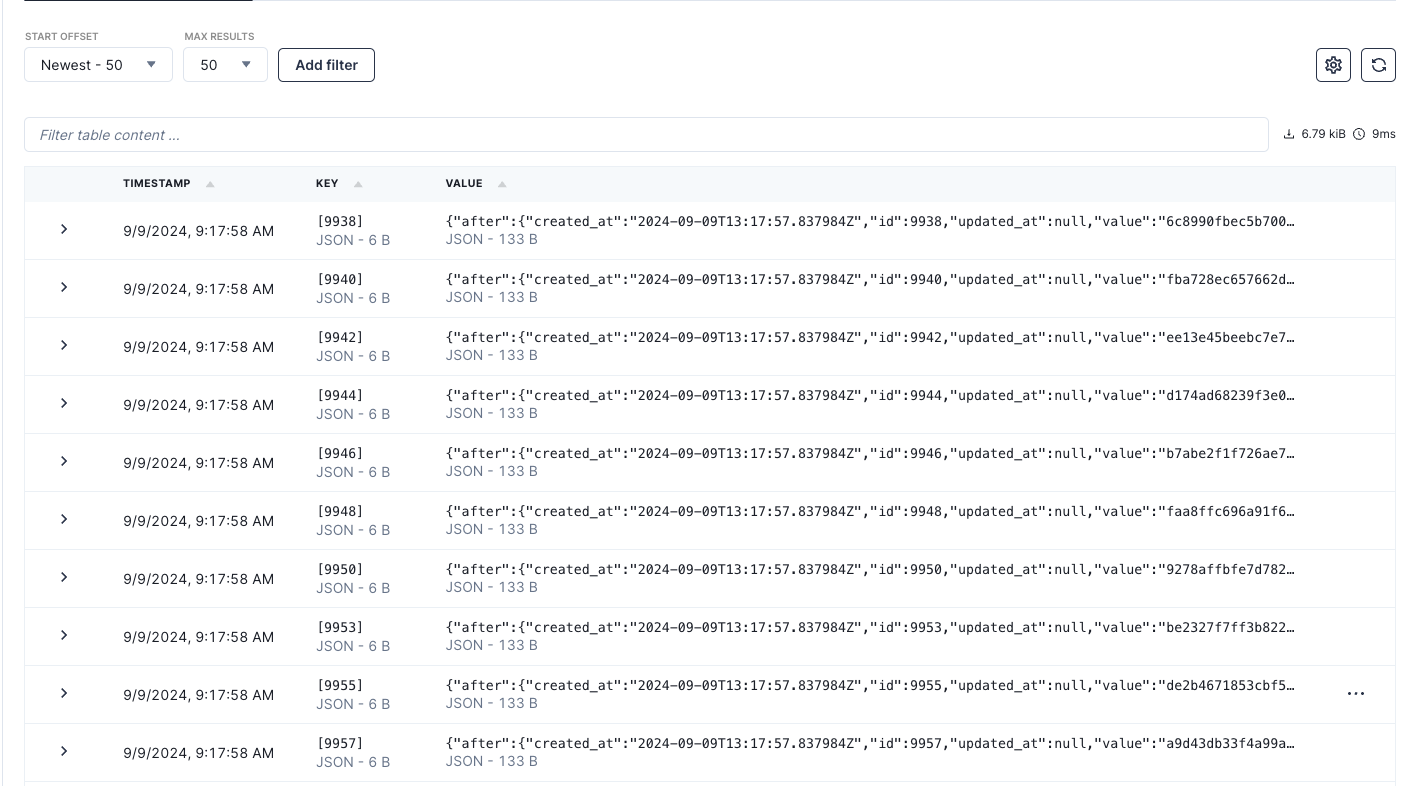The image size is (1410, 786).
Task: Click the timestamp in the 9938 row
Action: pyautogui.click(x=198, y=231)
